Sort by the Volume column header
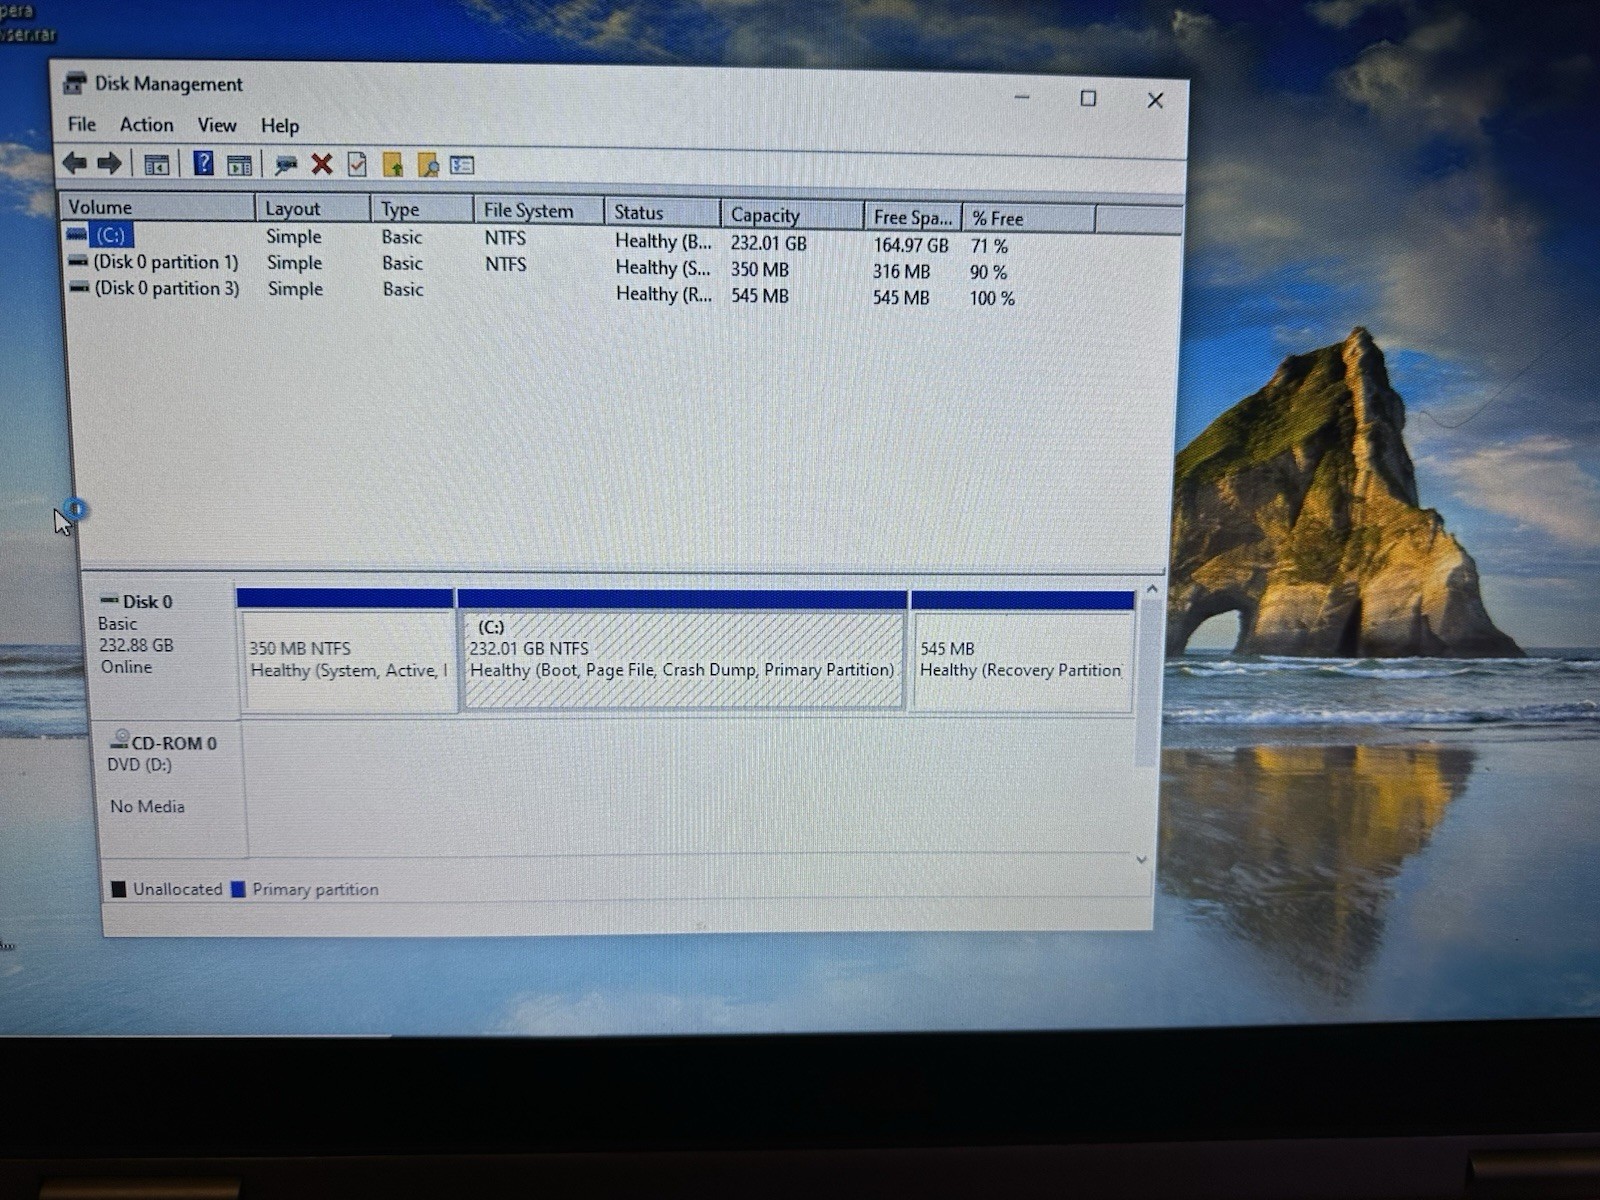The height and width of the screenshot is (1200, 1600). point(157,207)
